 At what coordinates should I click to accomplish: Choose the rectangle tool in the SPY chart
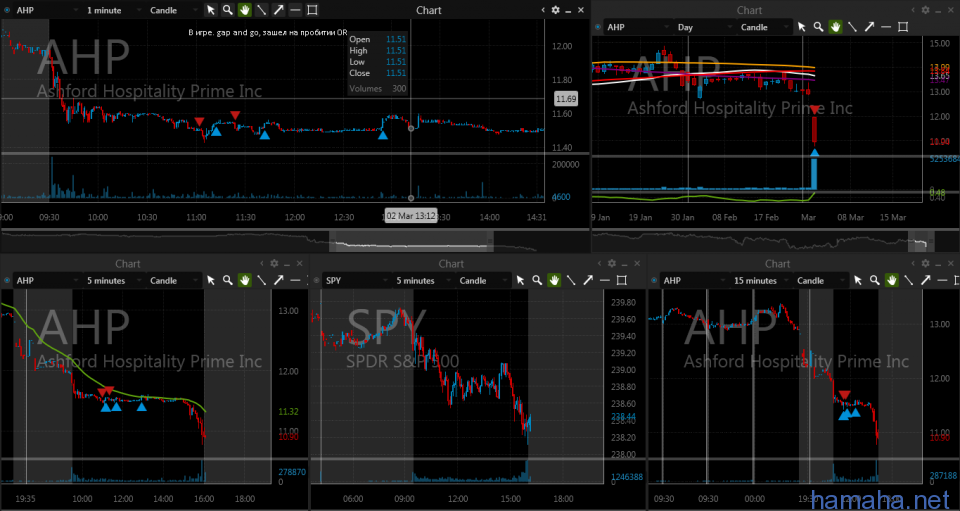point(621,280)
